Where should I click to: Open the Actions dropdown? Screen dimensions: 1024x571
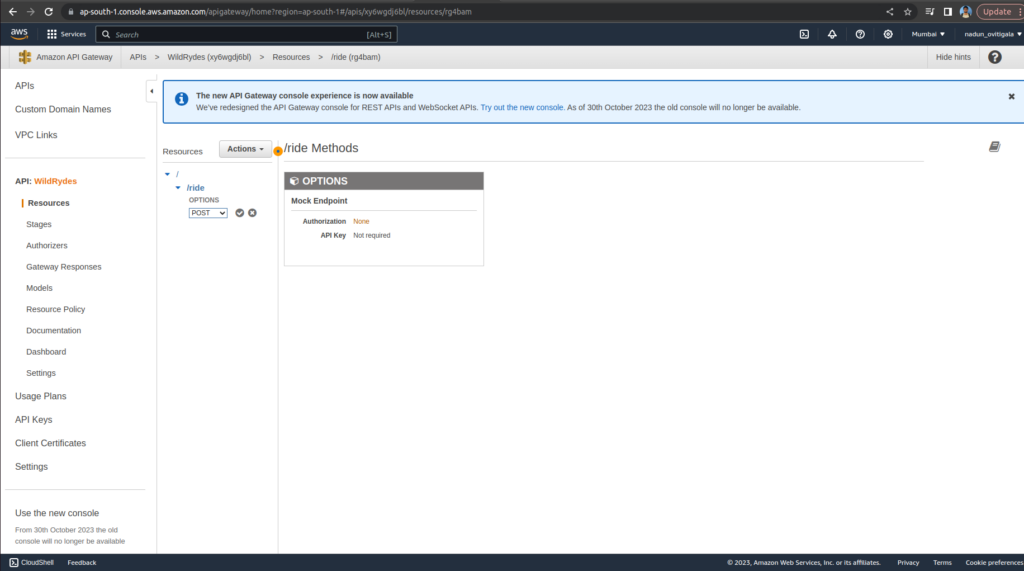pyautogui.click(x=245, y=149)
